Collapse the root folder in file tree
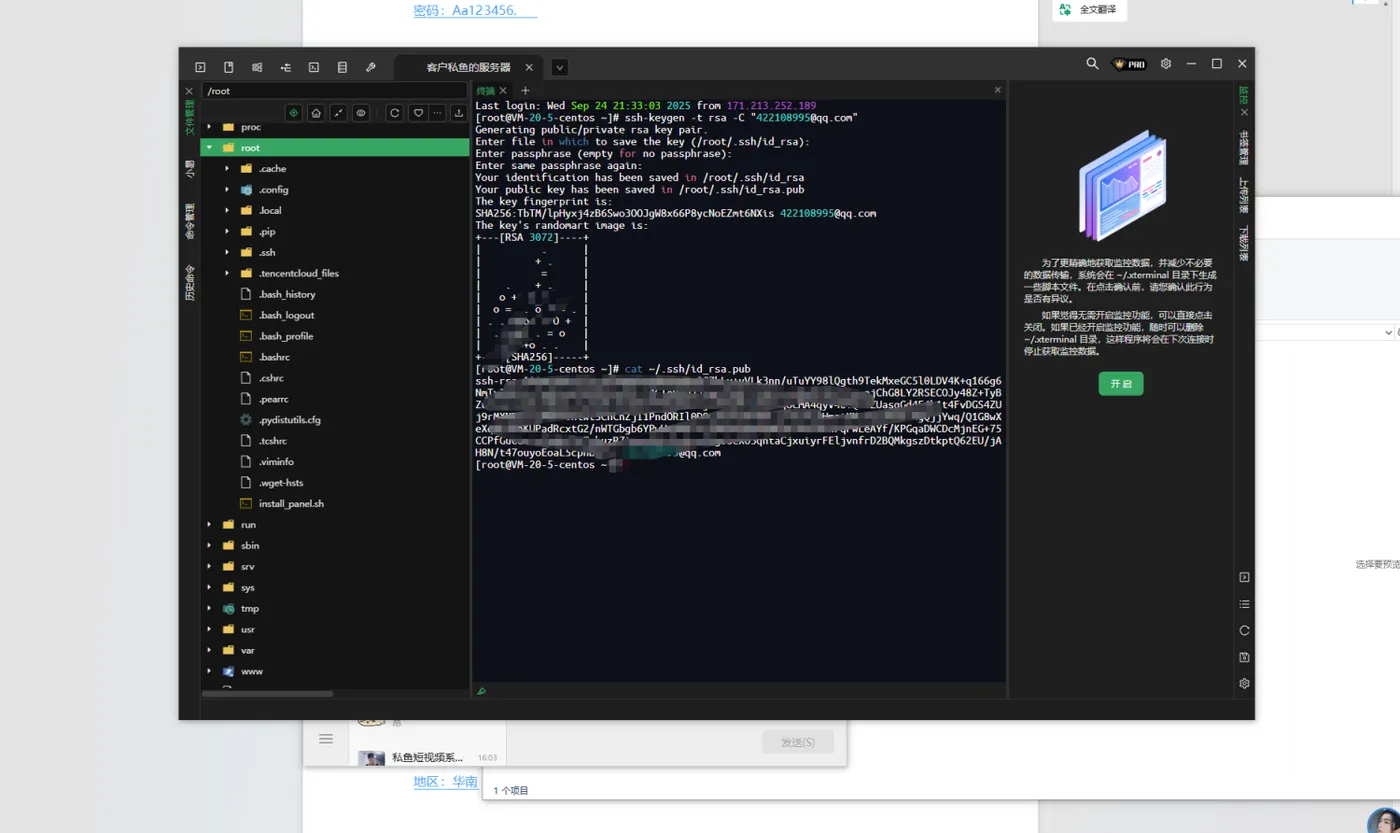 [209, 148]
